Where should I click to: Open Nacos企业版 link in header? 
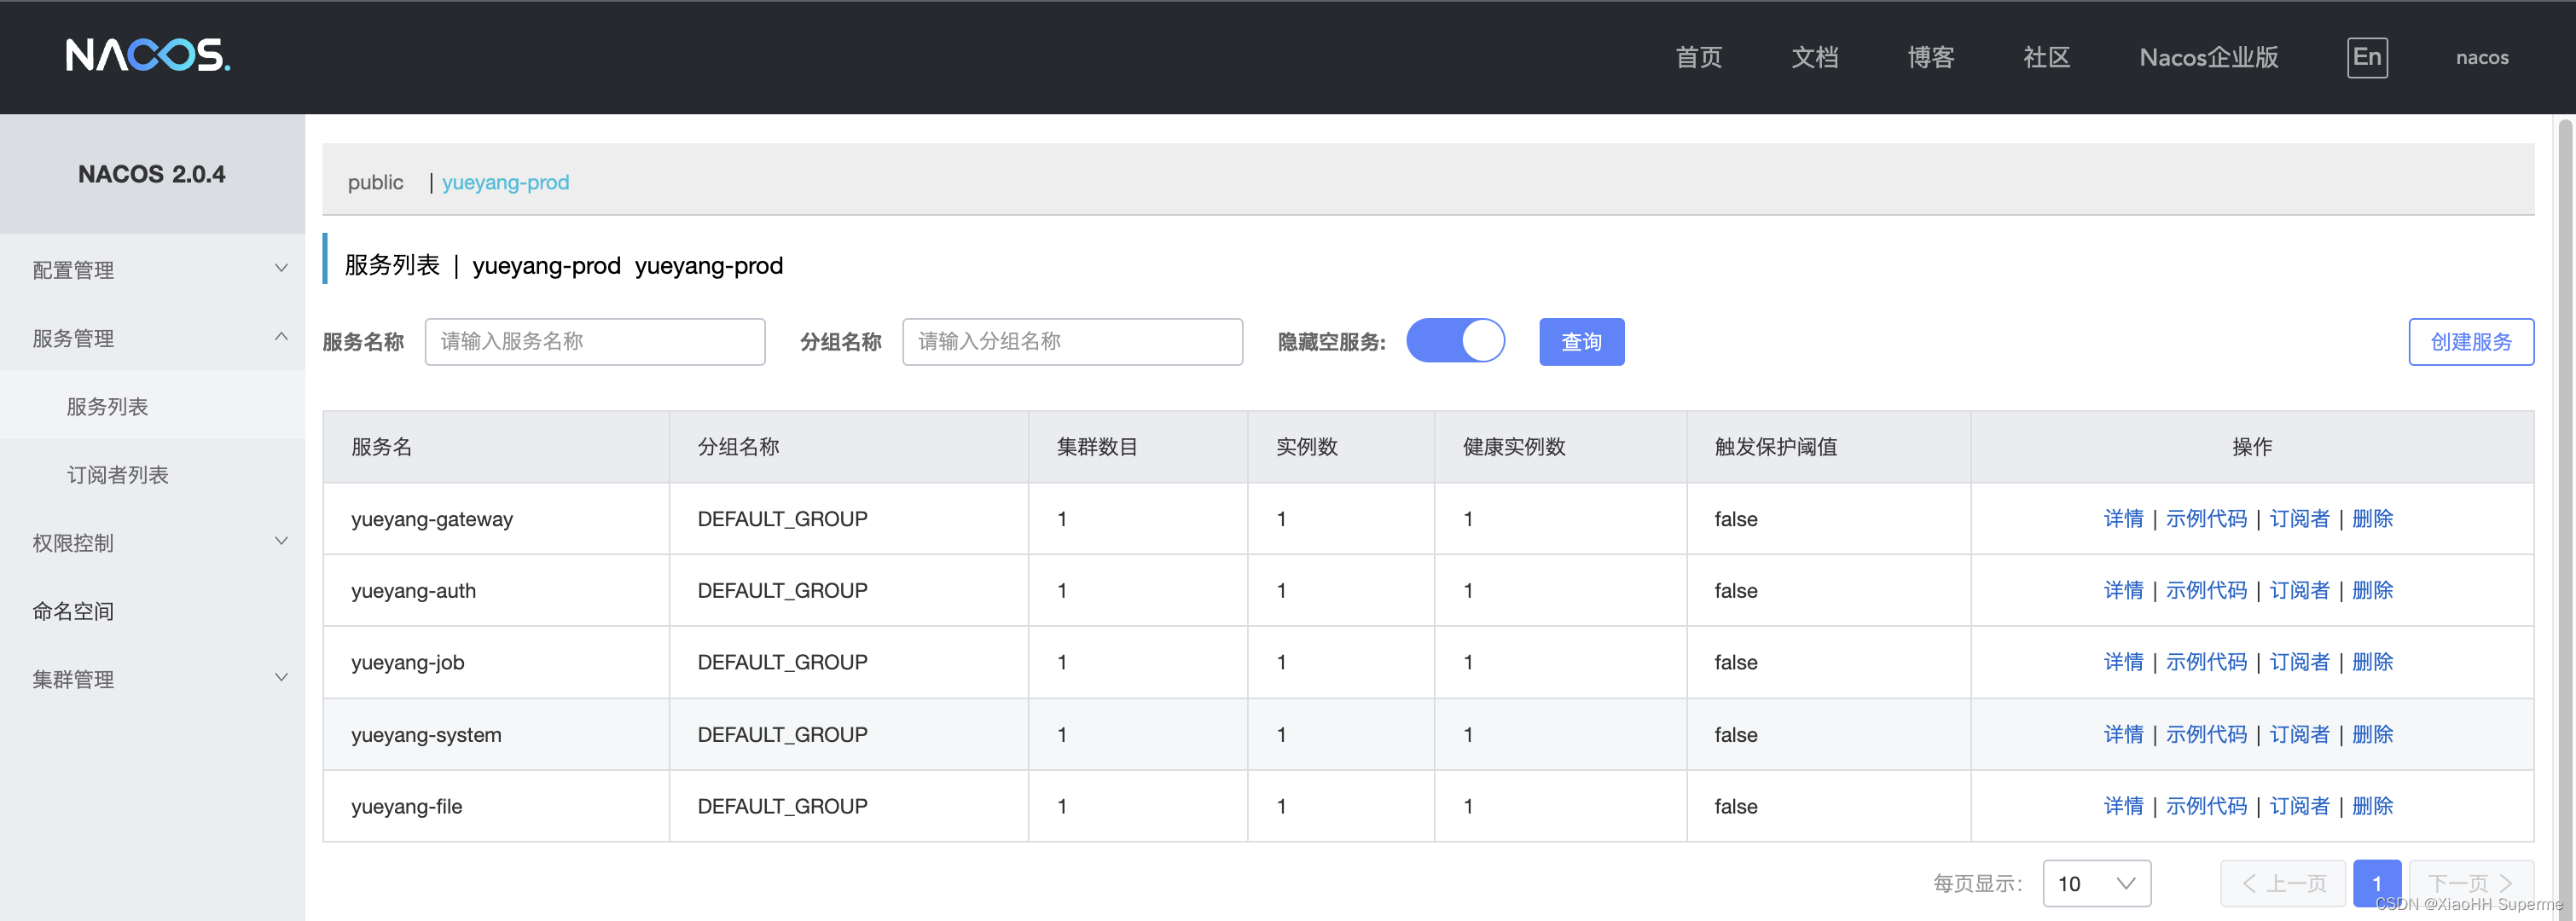coord(2208,57)
